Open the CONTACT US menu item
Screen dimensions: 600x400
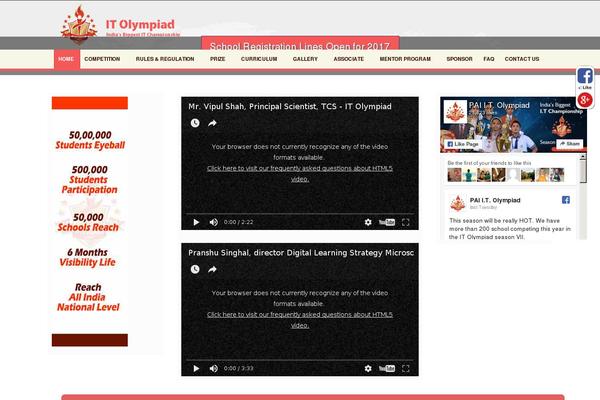522,59
